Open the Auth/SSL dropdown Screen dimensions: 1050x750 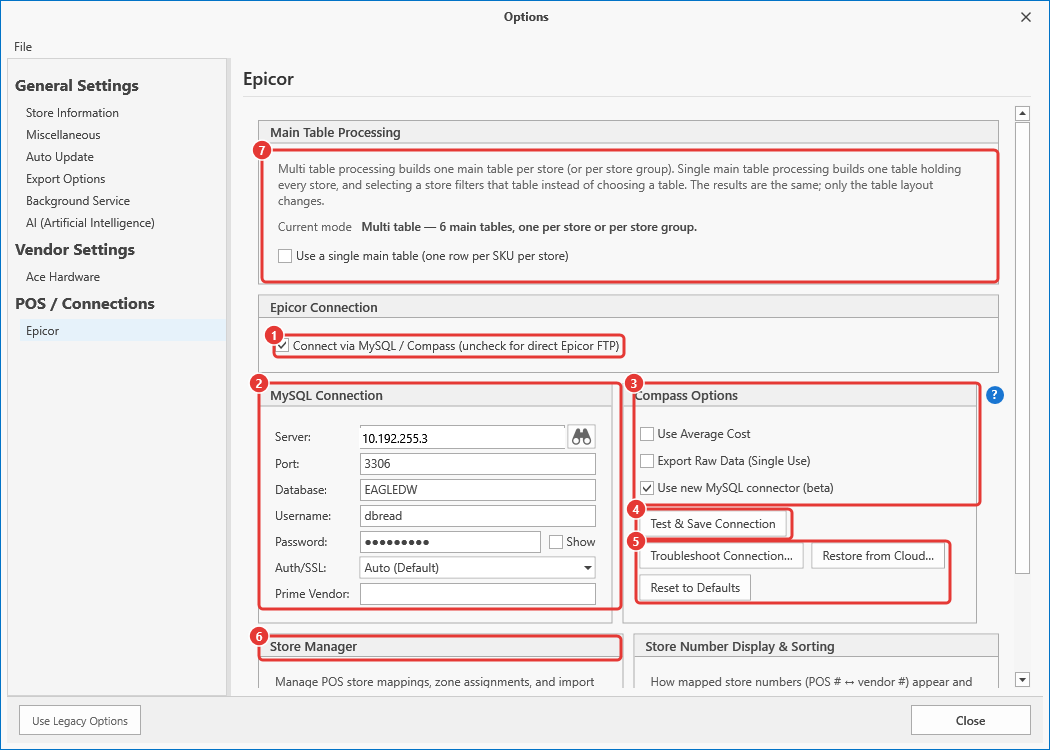point(477,568)
